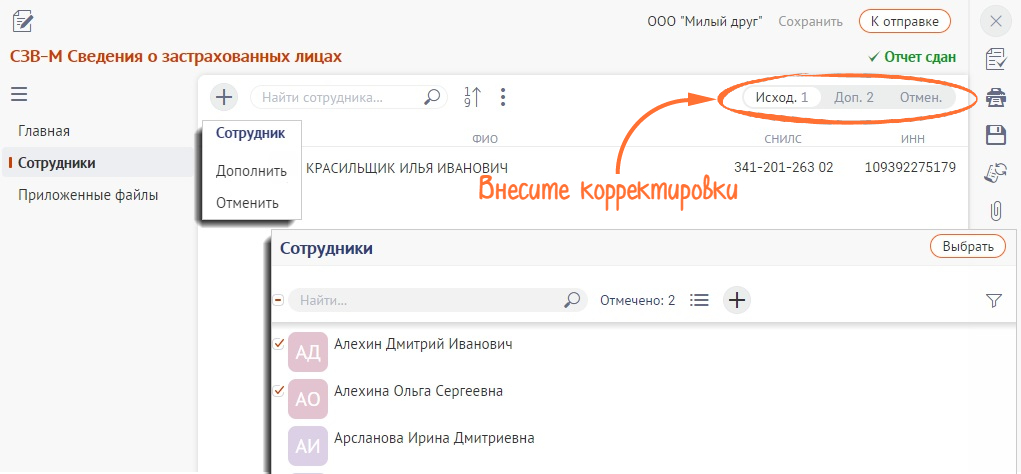Click the list view icon near Отмечено
This screenshot has height=474, width=1021.
click(699, 300)
